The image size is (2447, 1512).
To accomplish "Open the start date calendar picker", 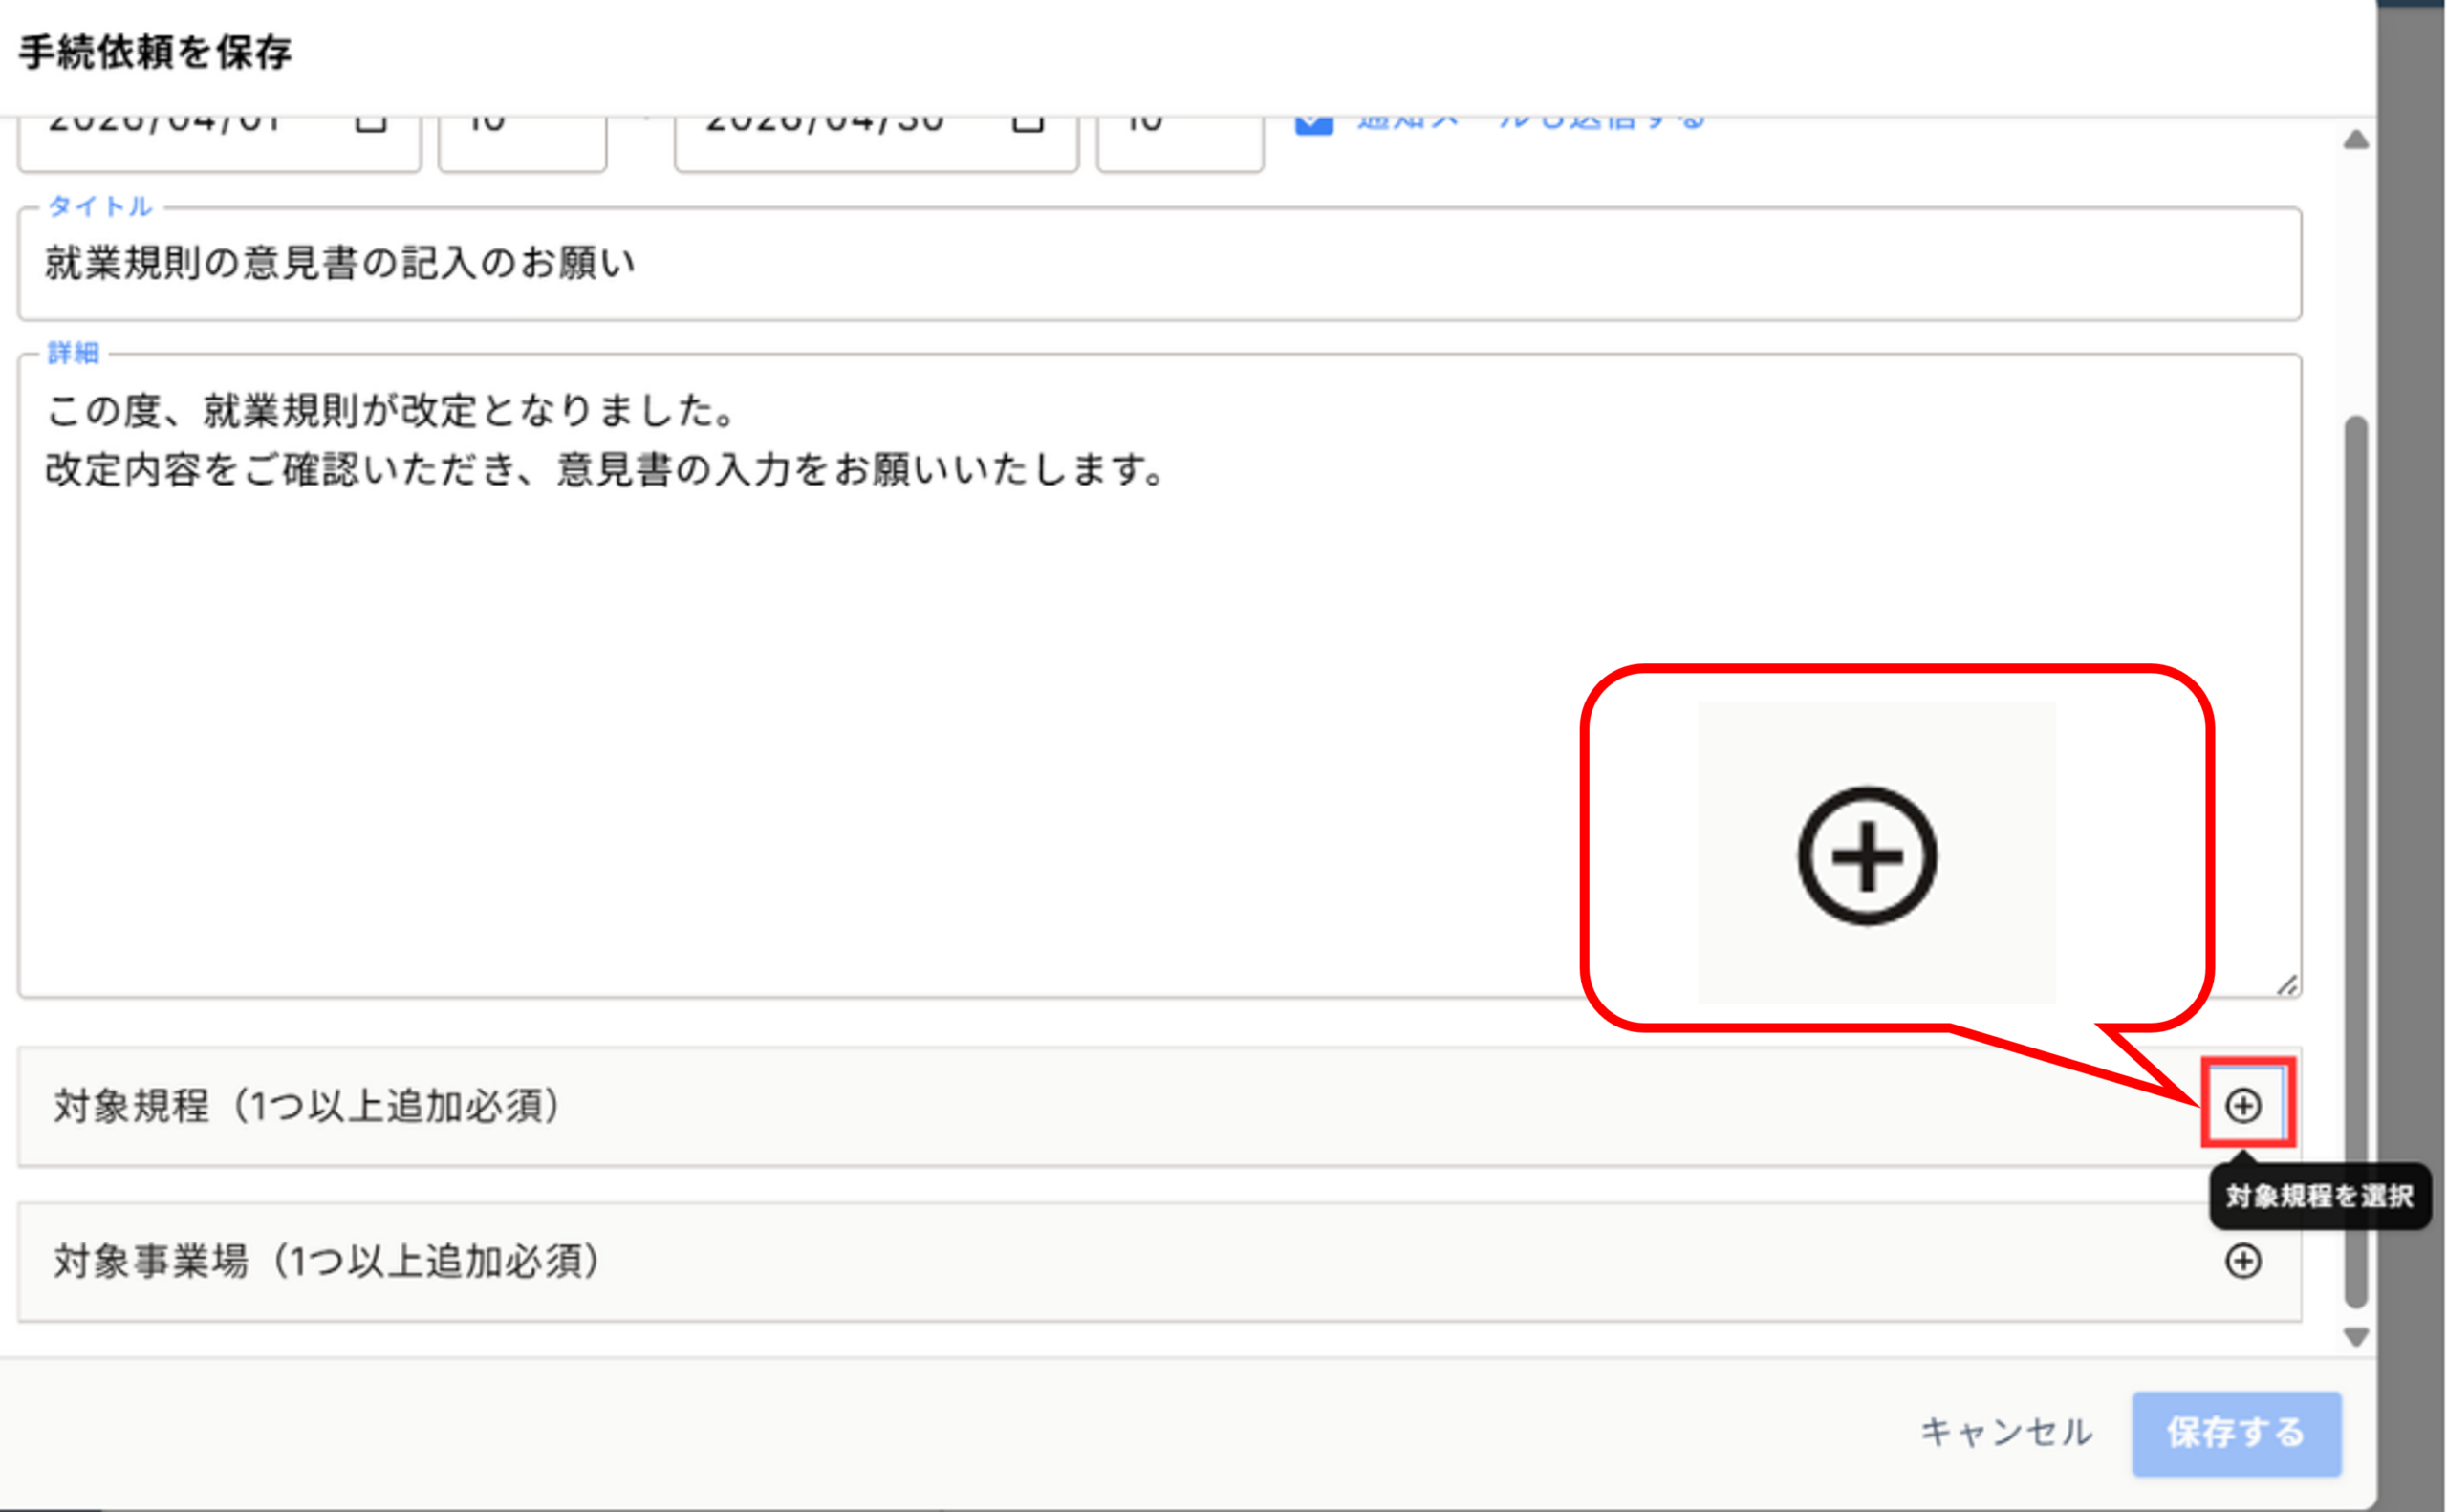I will (x=371, y=124).
